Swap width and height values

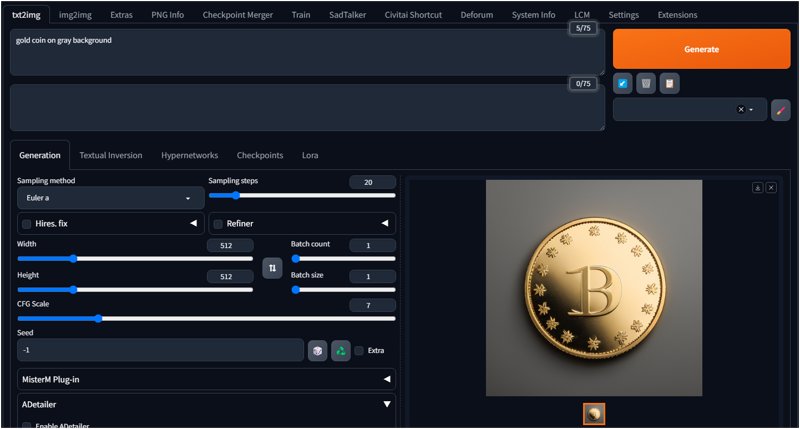click(x=272, y=268)
